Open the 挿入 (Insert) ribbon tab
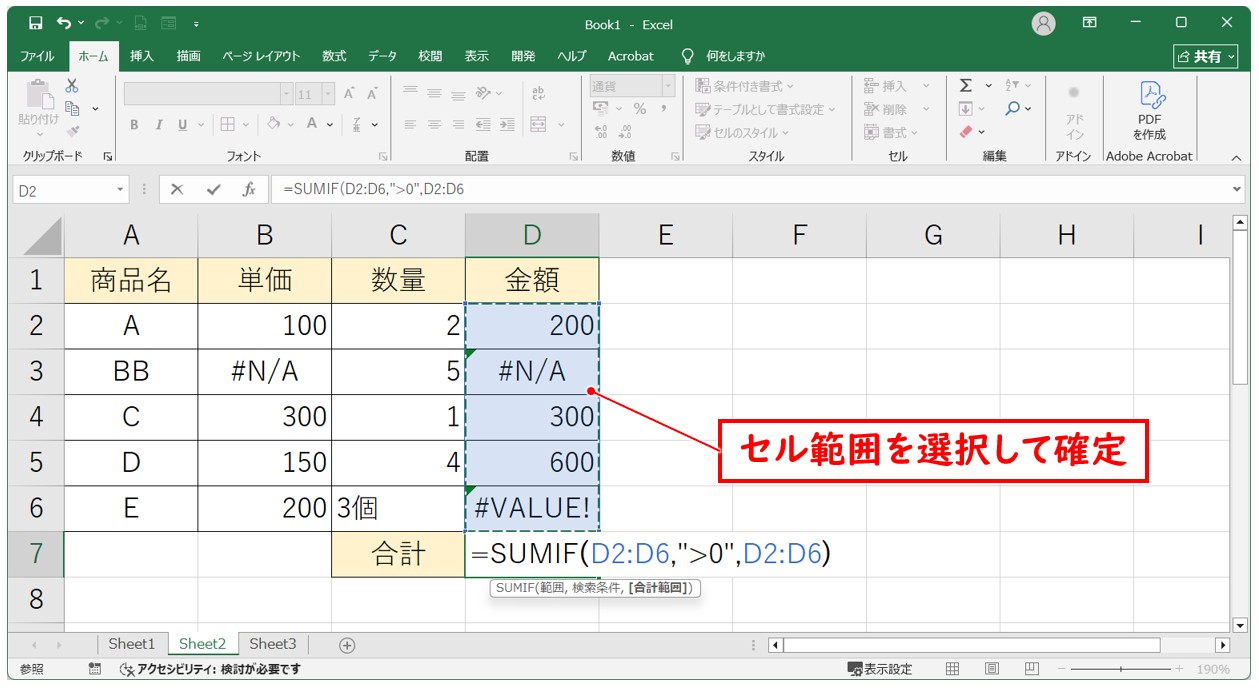This screenshot has width=1259, height=688. pos(142,56)
